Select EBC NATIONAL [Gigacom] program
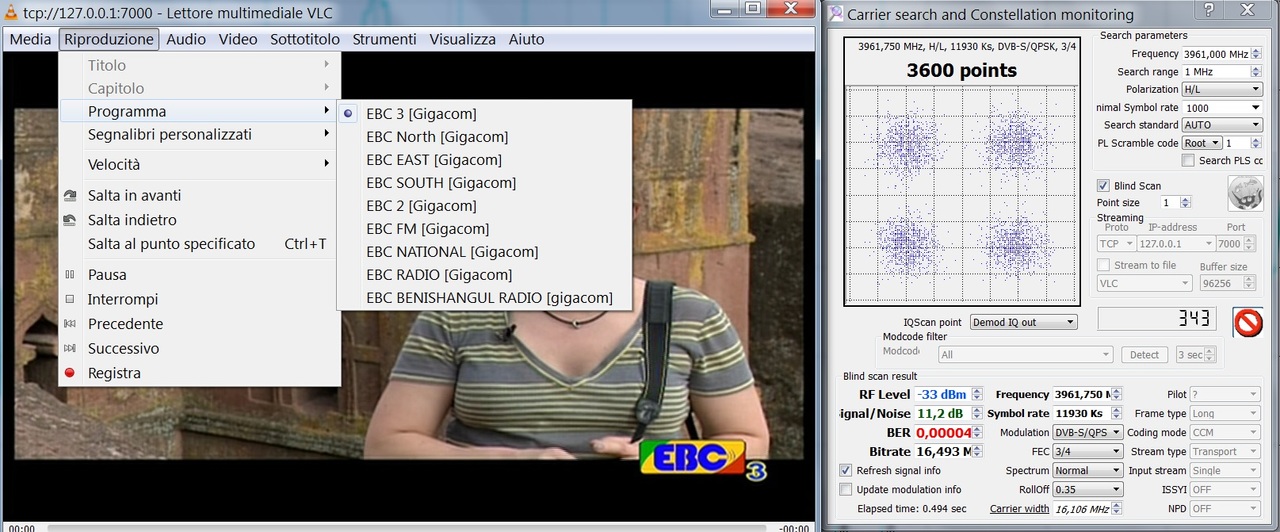The height and width of the screenshot is (532, 1280). [484, 252]
